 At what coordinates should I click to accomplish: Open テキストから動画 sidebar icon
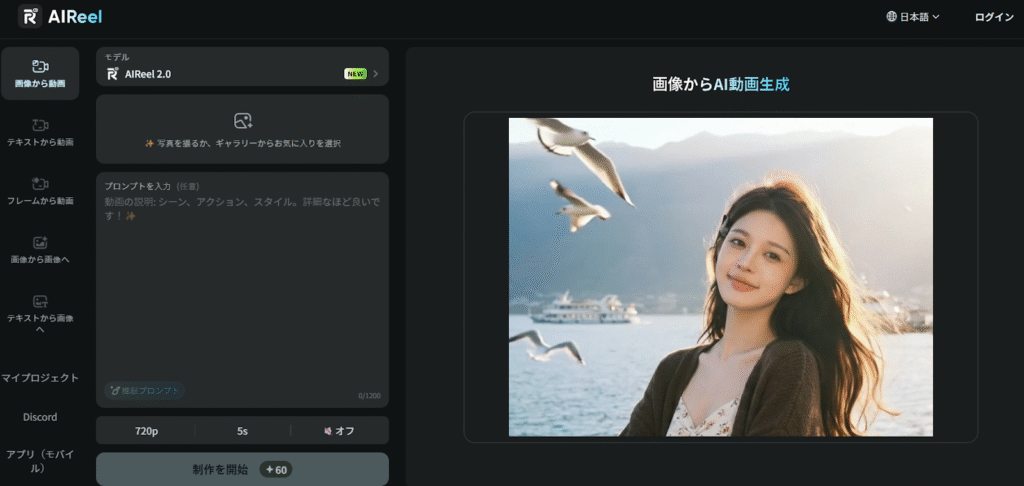[40, 125]
